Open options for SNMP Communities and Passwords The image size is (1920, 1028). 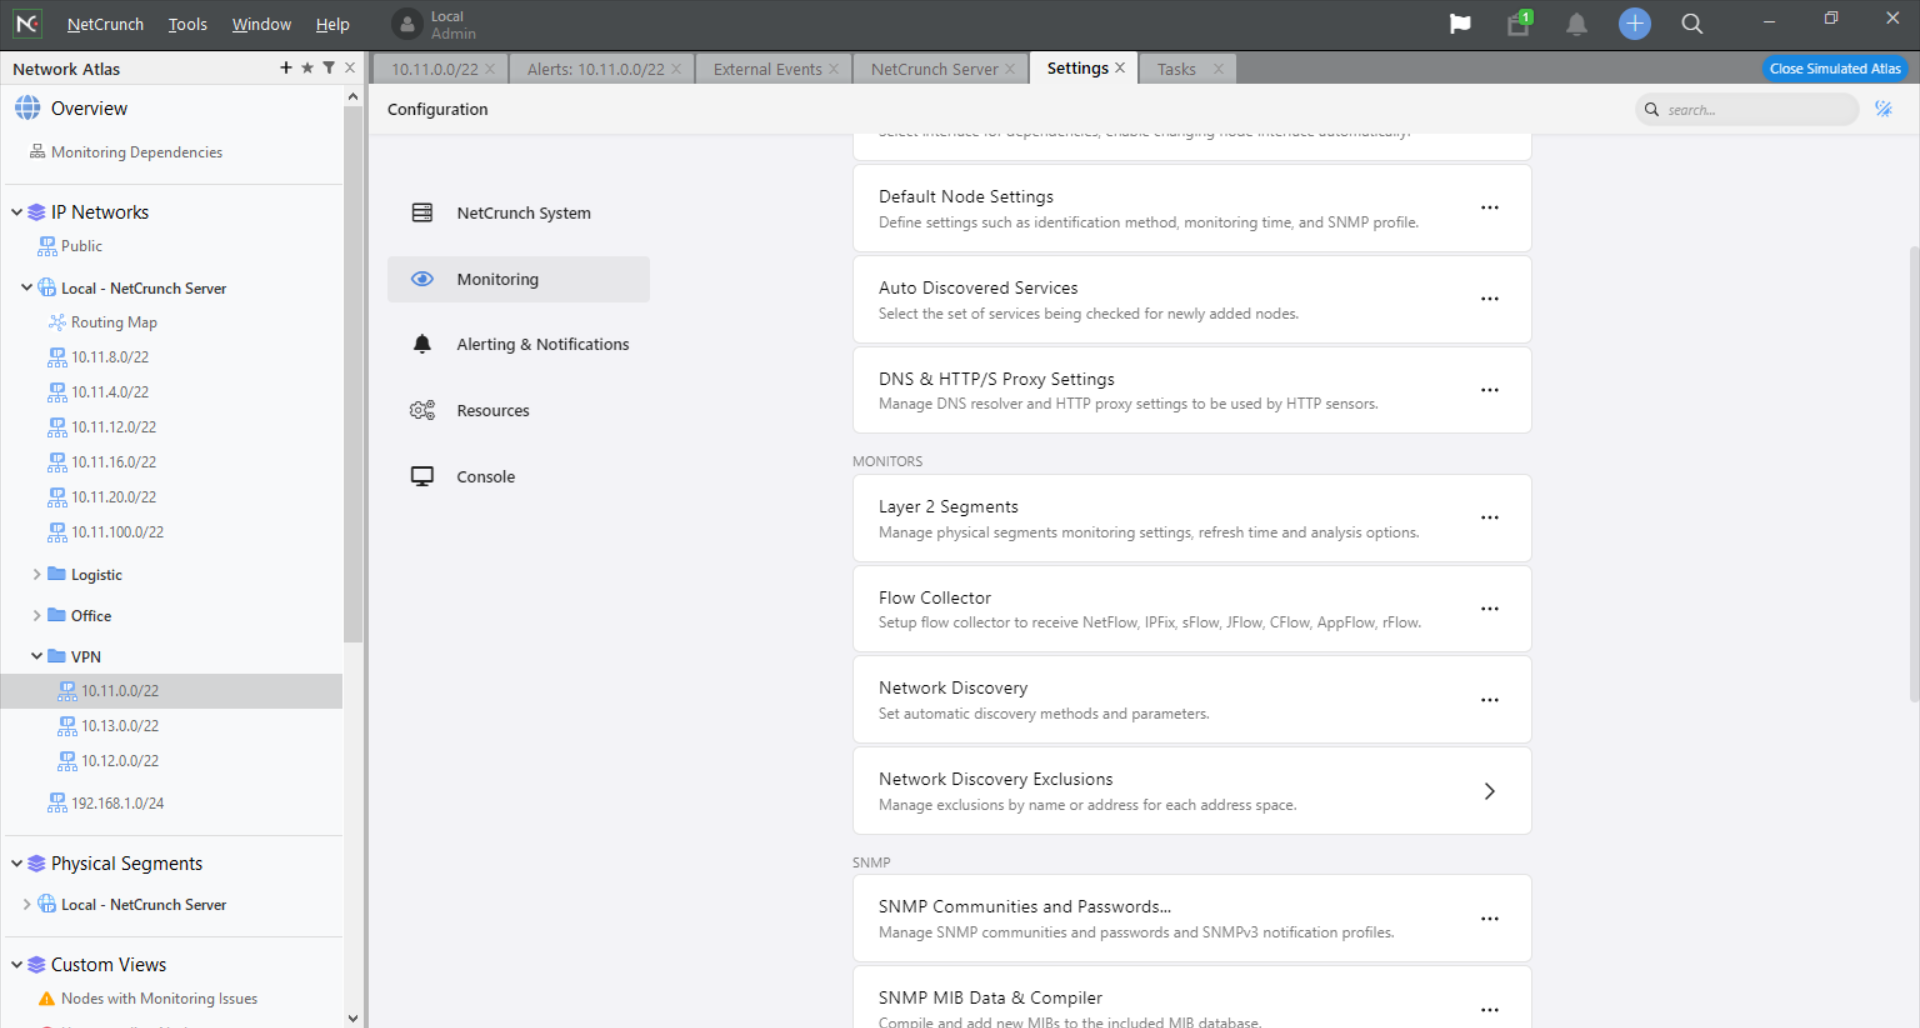pyautogui.click(x=1490, y=919)
